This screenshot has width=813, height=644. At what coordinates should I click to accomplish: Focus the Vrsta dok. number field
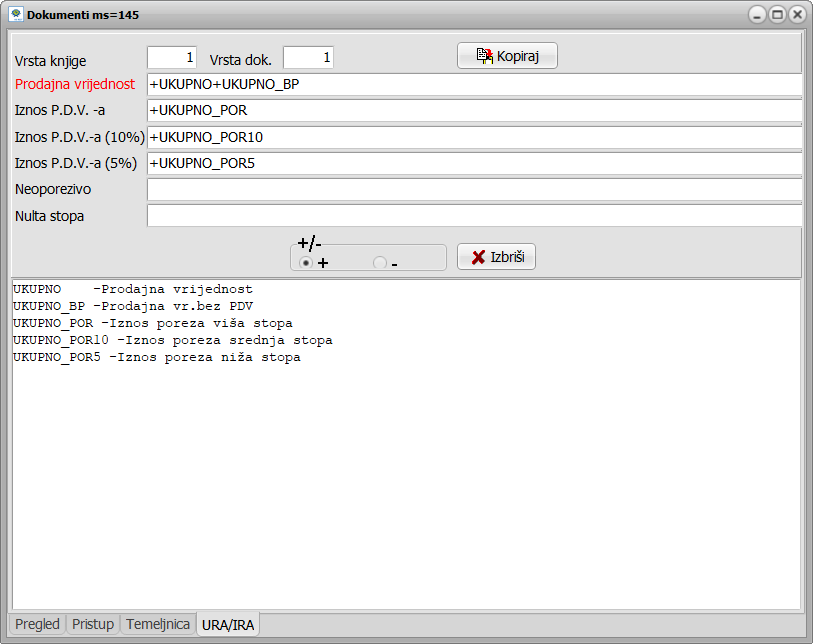pyautogui.click(x=308, y=58)
